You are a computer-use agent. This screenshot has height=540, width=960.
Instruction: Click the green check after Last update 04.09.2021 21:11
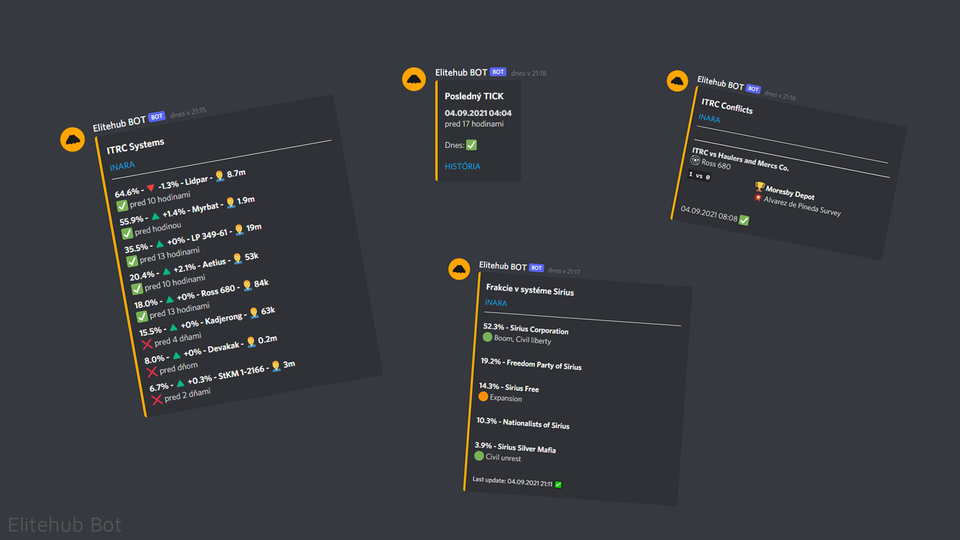558,484
